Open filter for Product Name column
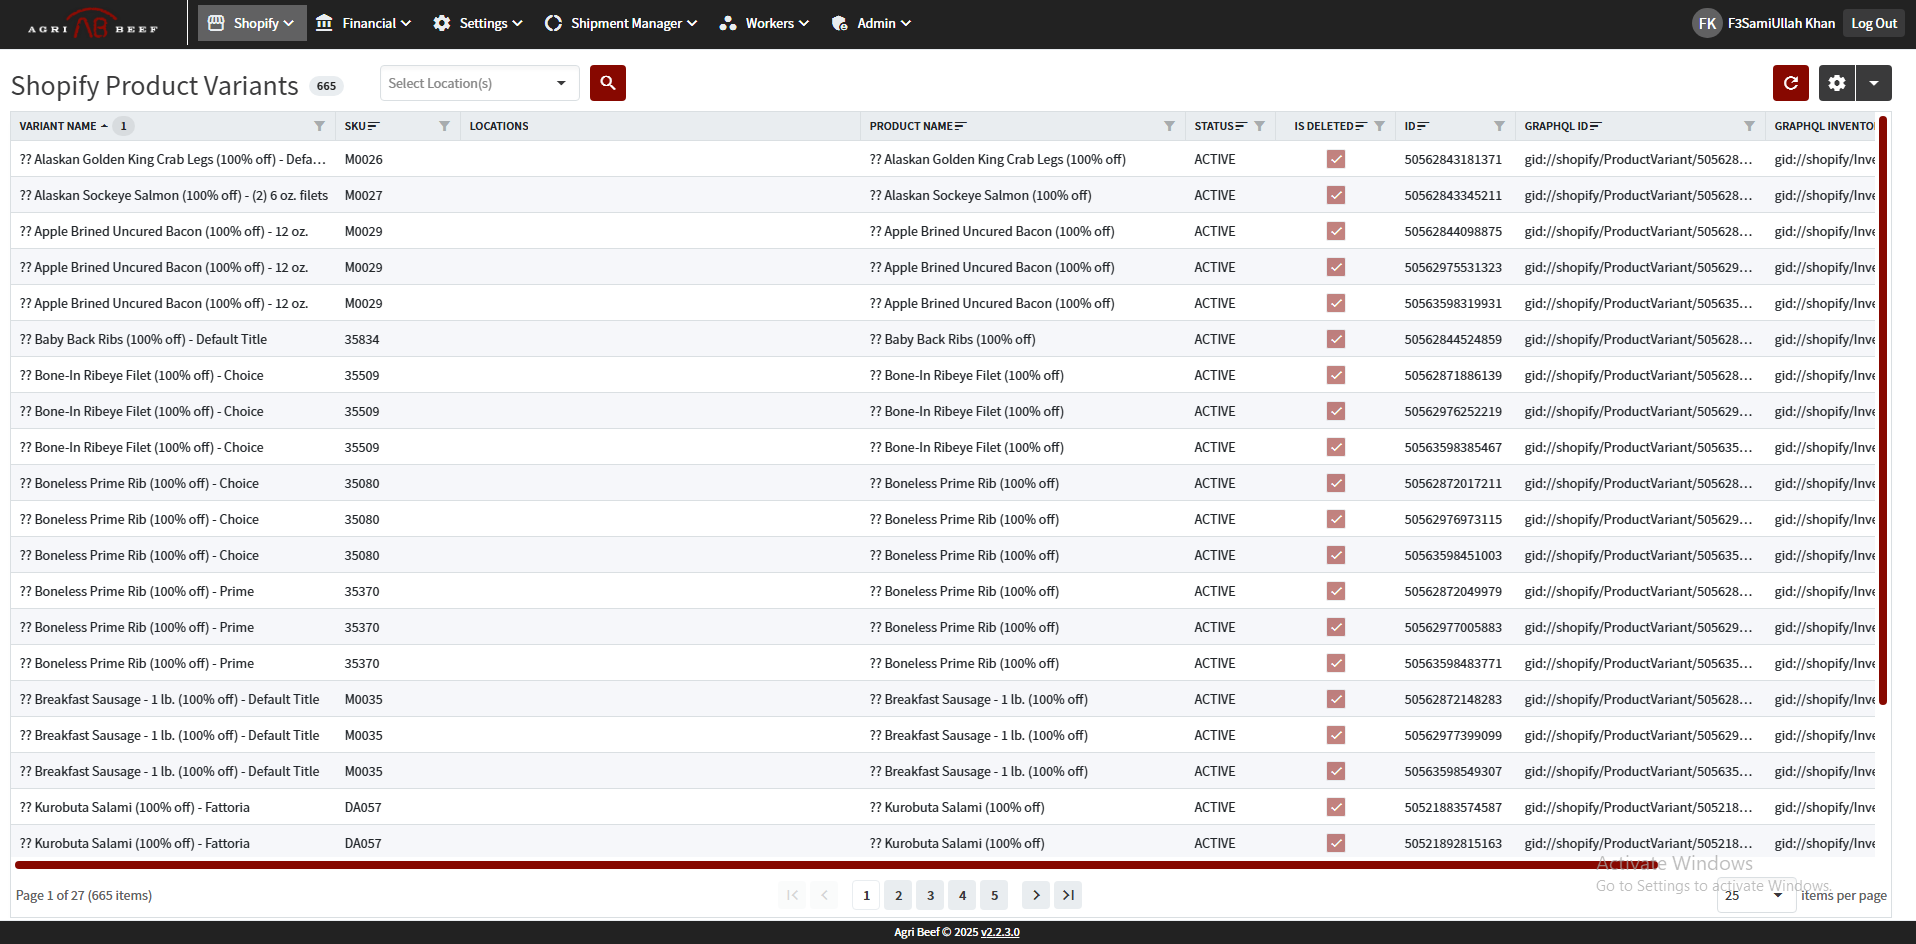1916x944 pixels. [x=1169, y=126]
